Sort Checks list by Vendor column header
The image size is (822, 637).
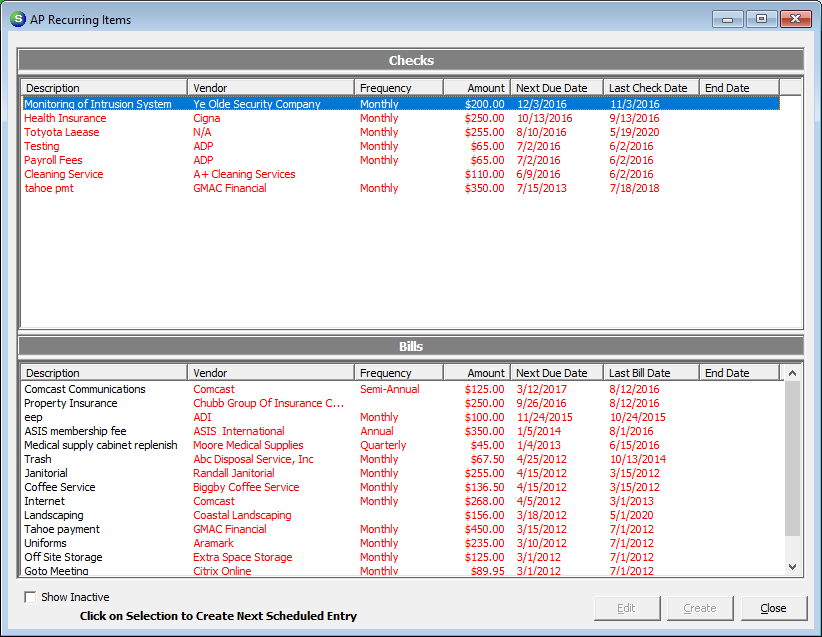point(271,88)
